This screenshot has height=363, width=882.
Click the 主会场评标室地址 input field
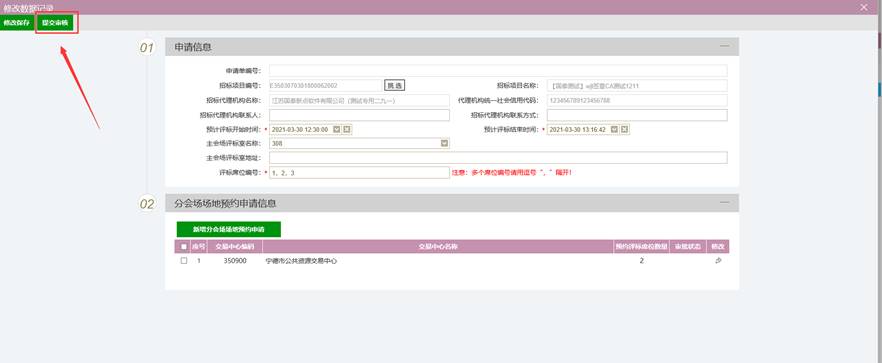(498, 158)
